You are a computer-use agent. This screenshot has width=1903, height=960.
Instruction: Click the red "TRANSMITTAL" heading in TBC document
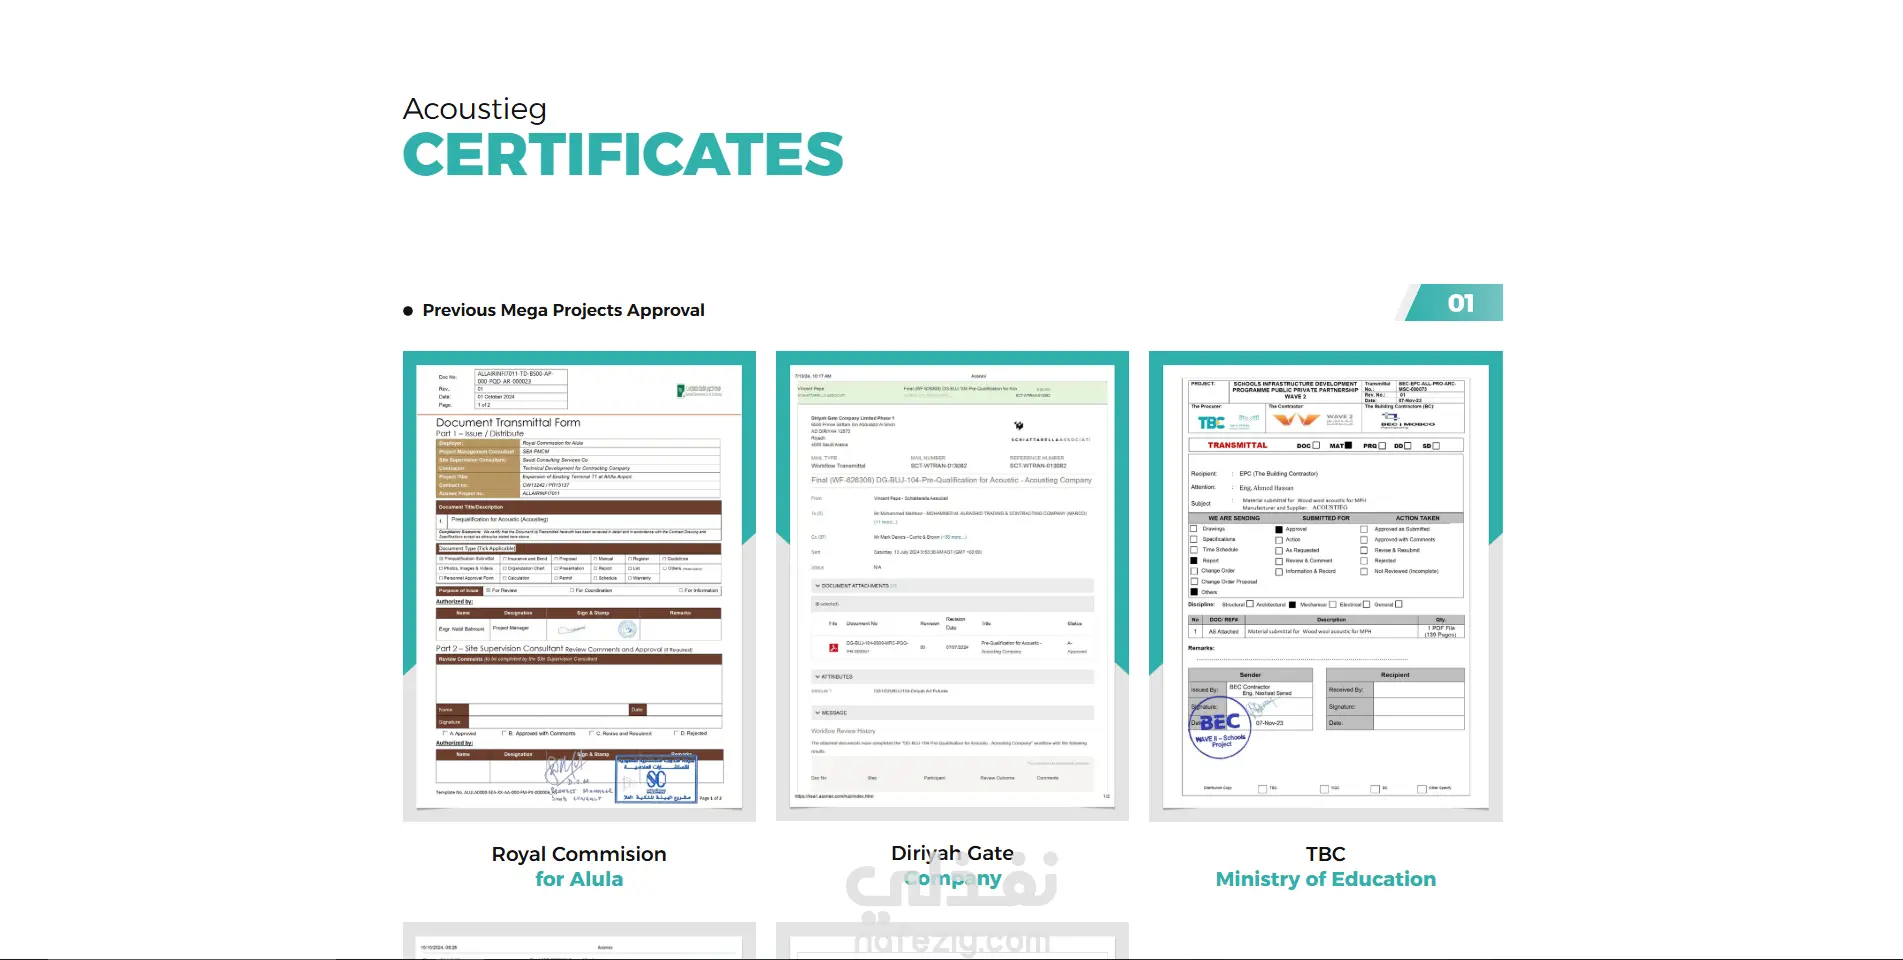1237,445
